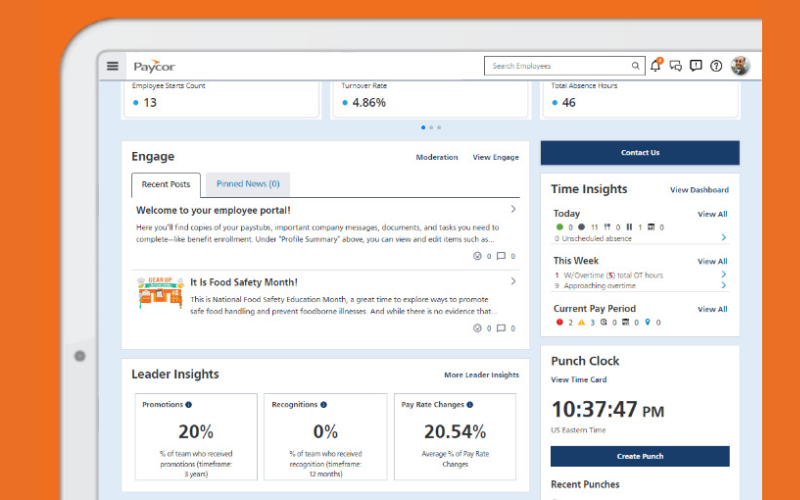Open Turnover Rate 4.86% card
This screenshot has height=500, width=800.
click(x=431, y=99)
